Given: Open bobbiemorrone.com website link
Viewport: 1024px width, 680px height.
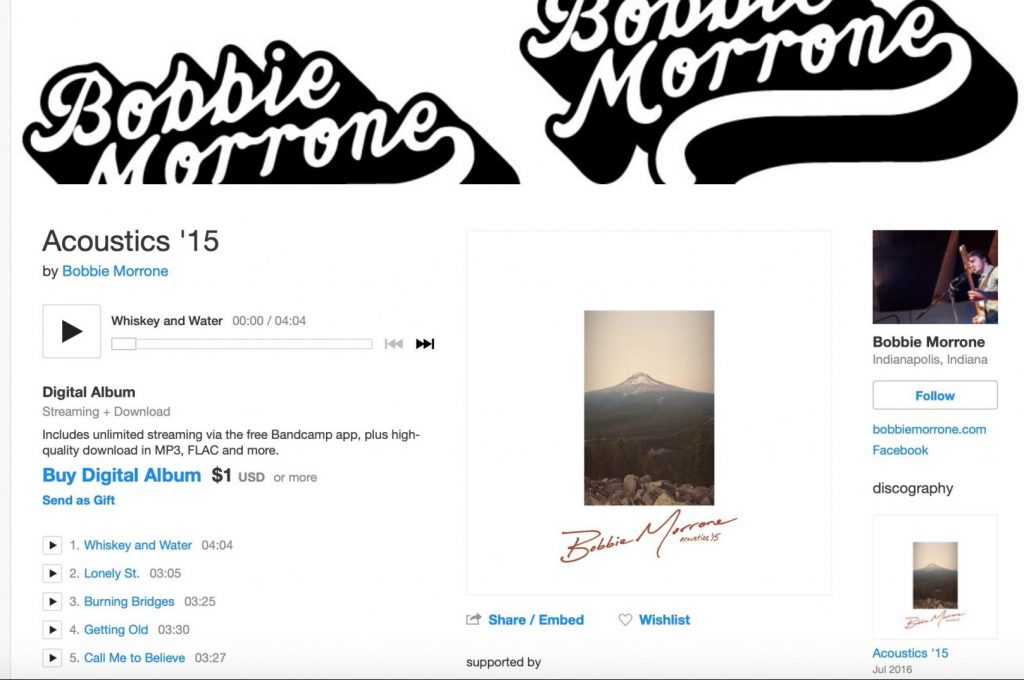Looking at the screenshot, I should (929, 429).
